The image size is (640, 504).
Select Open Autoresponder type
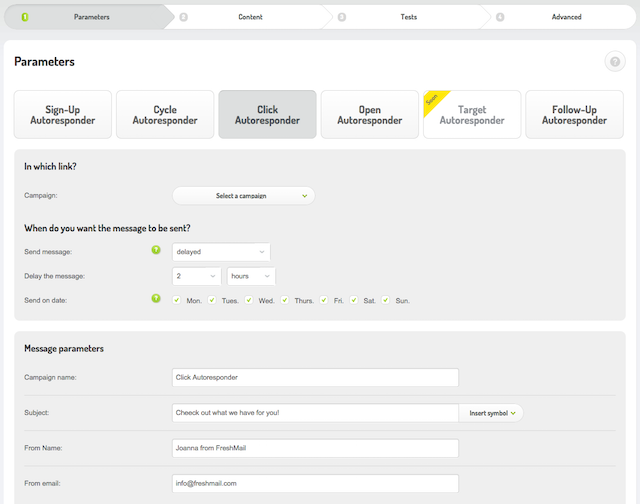click(x=370, y=115)
